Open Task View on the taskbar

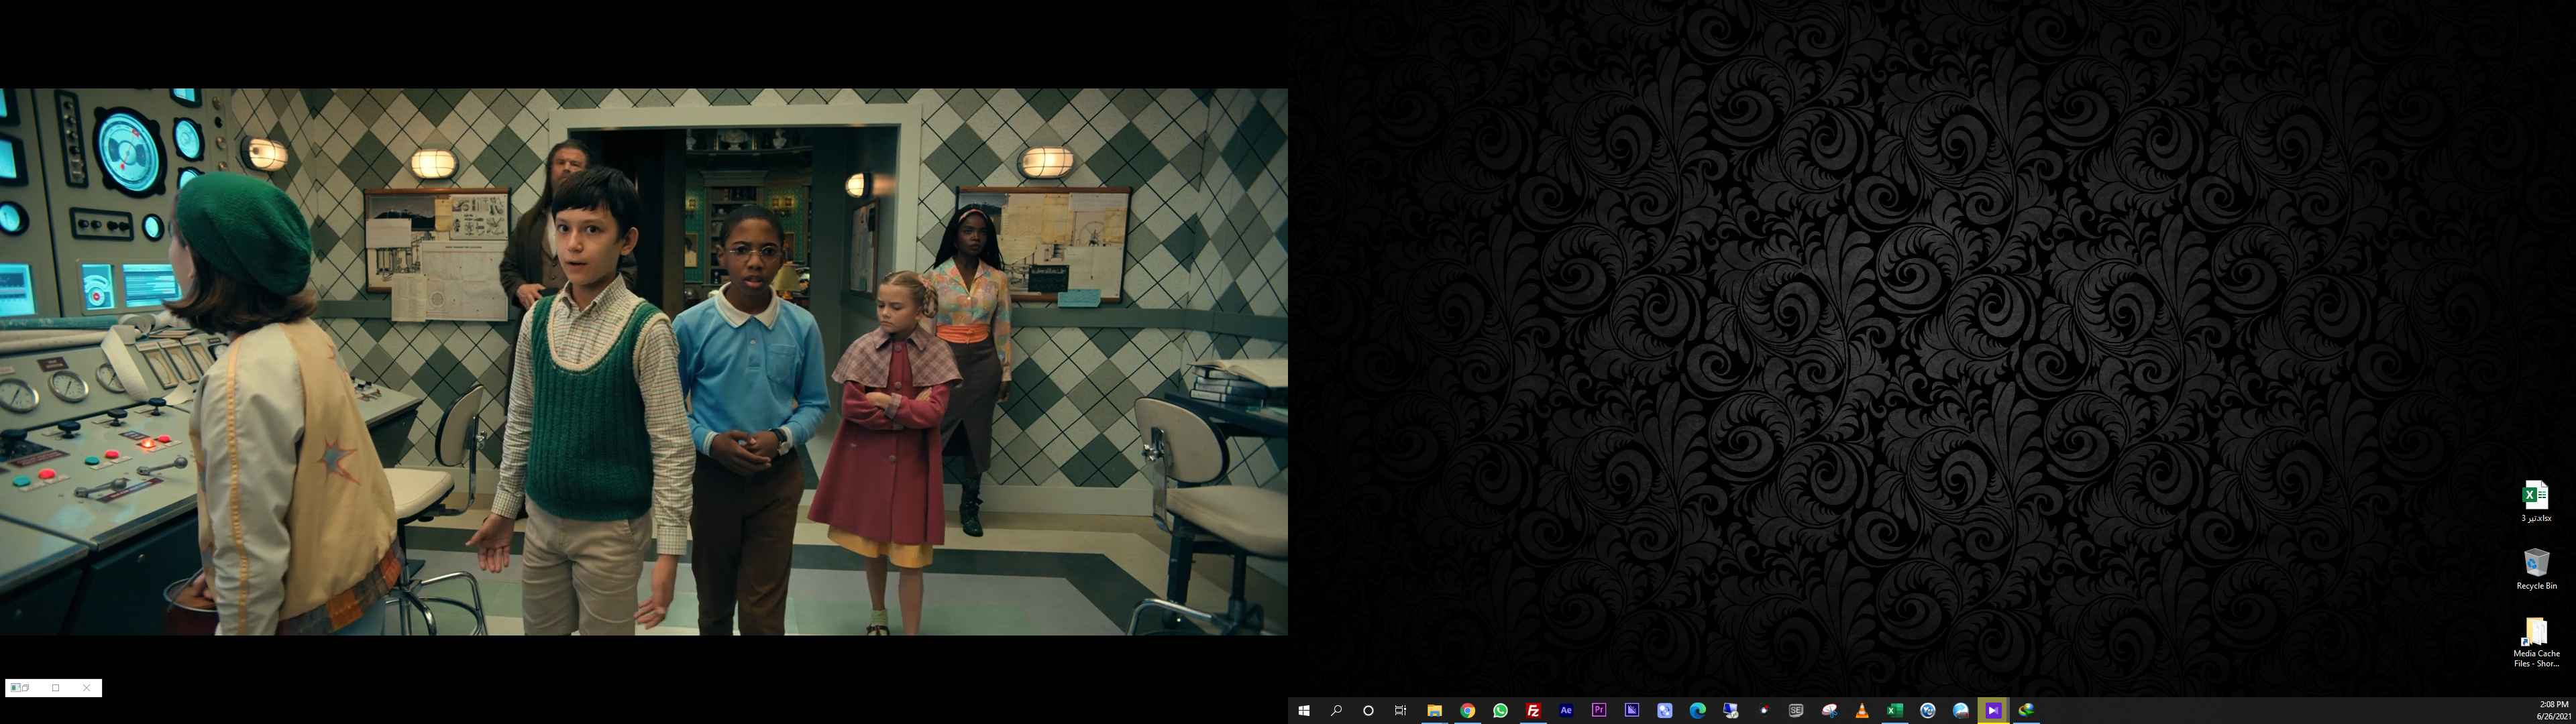[1401, 710]
